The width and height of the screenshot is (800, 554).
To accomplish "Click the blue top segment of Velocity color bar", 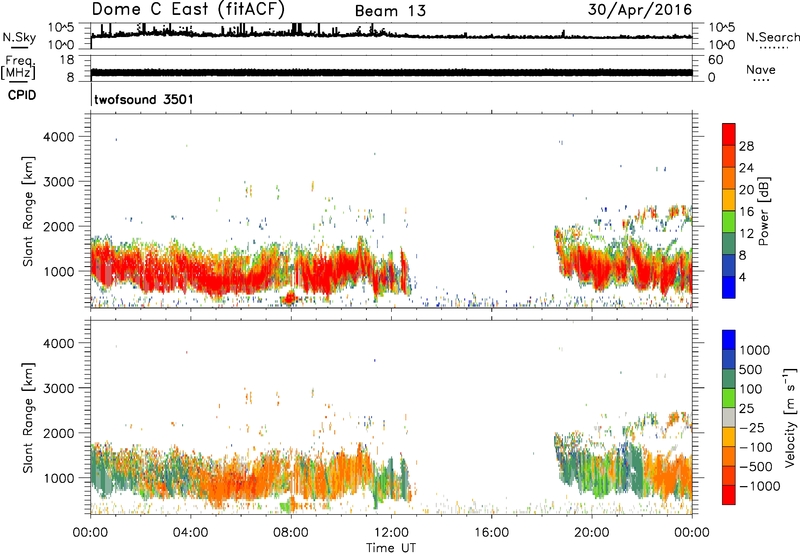I will pyautogui.click(x=729, y=340).
